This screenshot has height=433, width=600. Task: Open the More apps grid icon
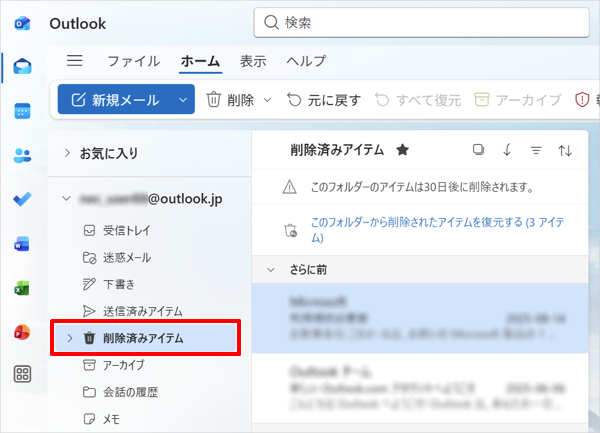[23, 374]
